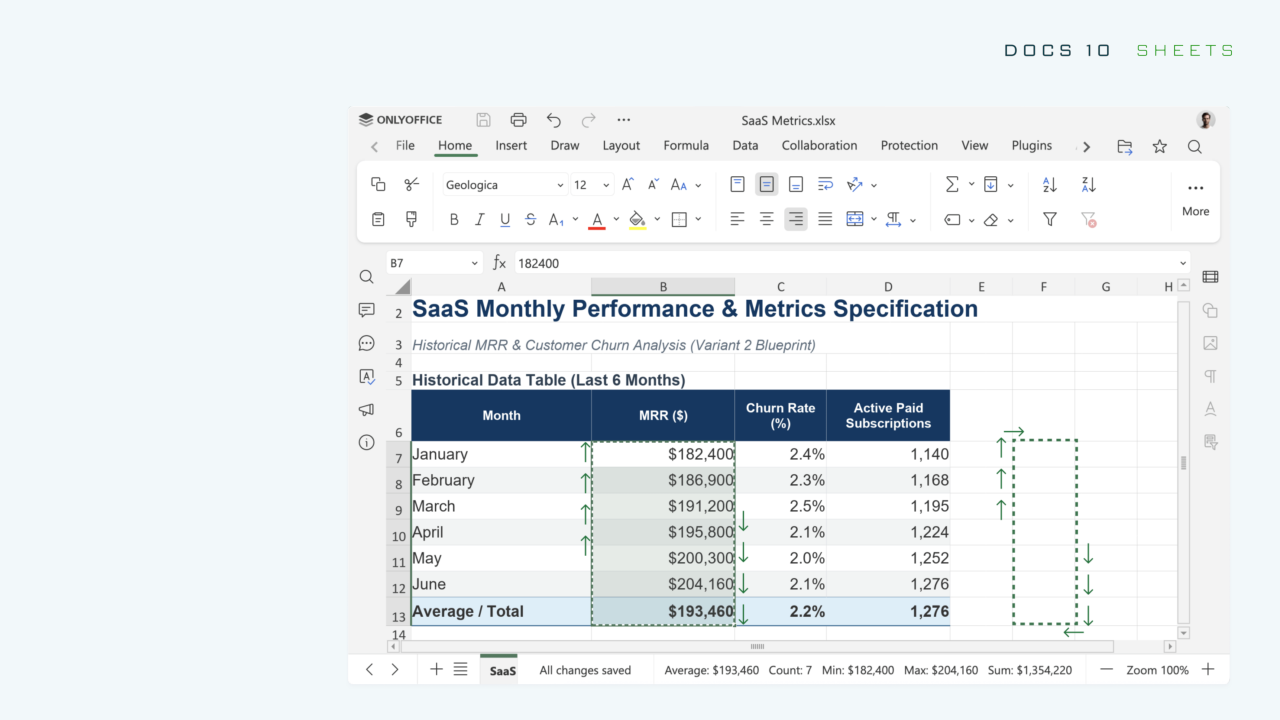Switch to the Formula tab
Screen dimensions: 1280x720
coord(686,146)
